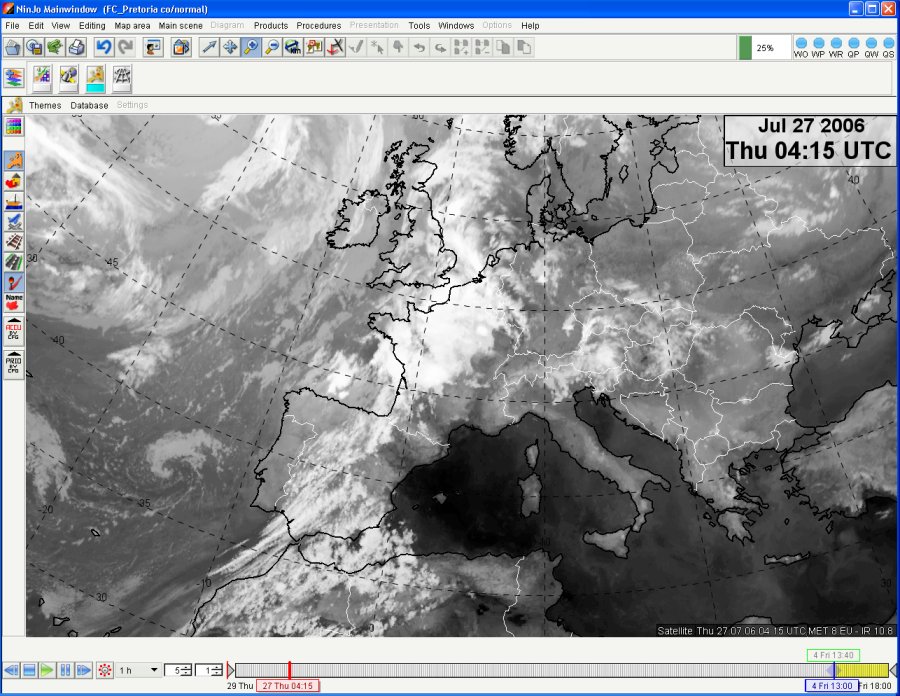The height and width of the screenshot is (696, 900).
Task: Click the color palette icon in left sidebar
Action: 14,126
